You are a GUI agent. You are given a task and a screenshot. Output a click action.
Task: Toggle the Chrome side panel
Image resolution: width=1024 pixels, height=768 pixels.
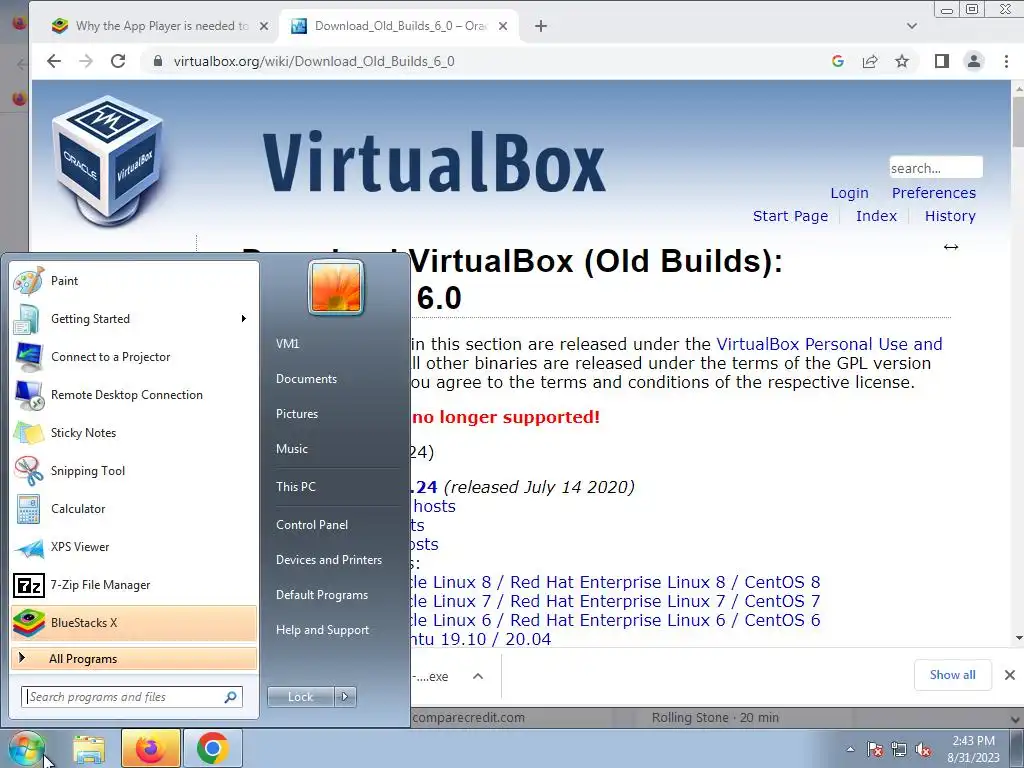pyautogui.click(x=941, y=61)
